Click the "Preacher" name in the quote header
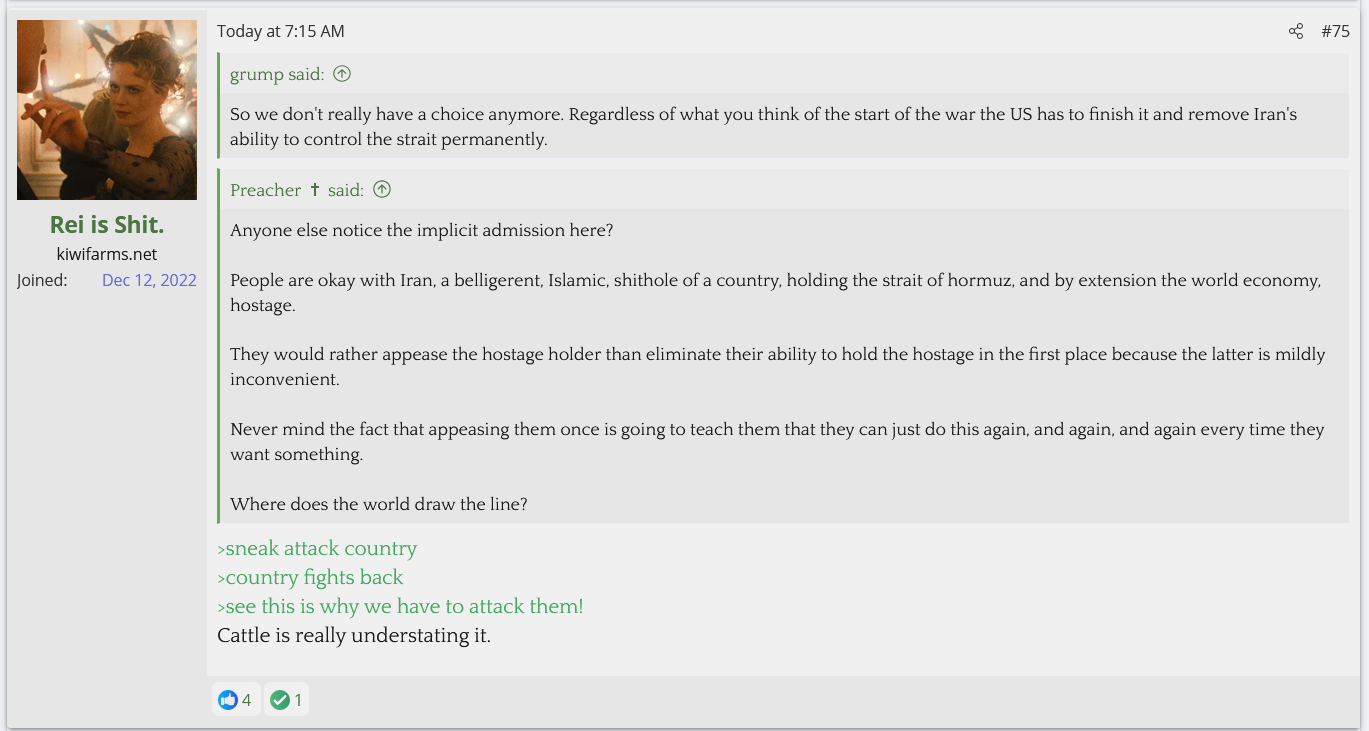This screenshot has height=731, width=1369. pyautogui.click(x=265, y=190)
